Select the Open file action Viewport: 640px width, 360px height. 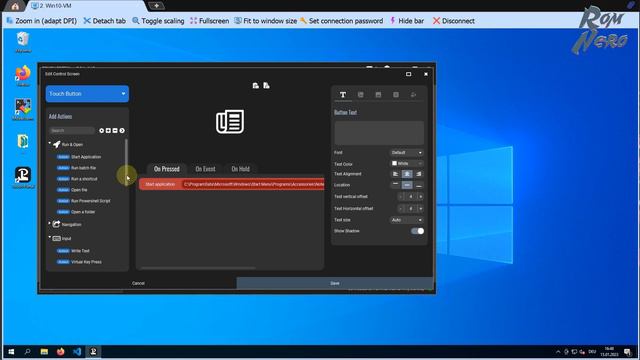pos(72,190)
